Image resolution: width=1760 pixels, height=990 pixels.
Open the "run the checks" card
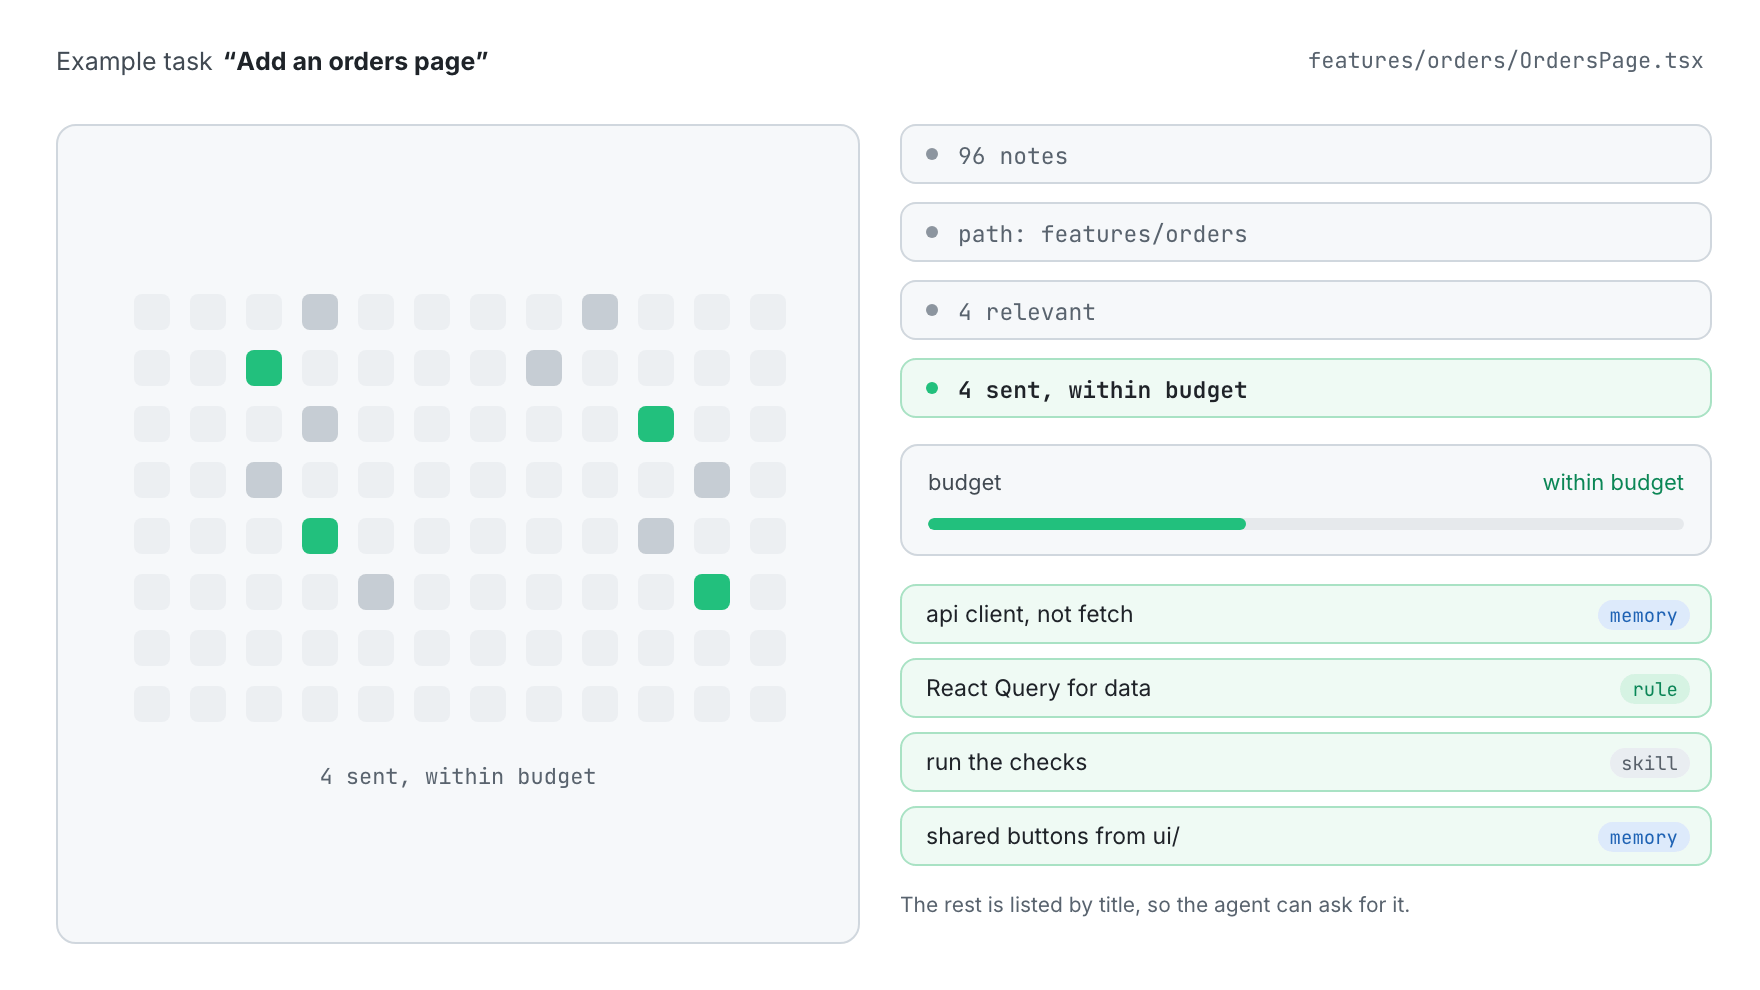[1305, 762]
